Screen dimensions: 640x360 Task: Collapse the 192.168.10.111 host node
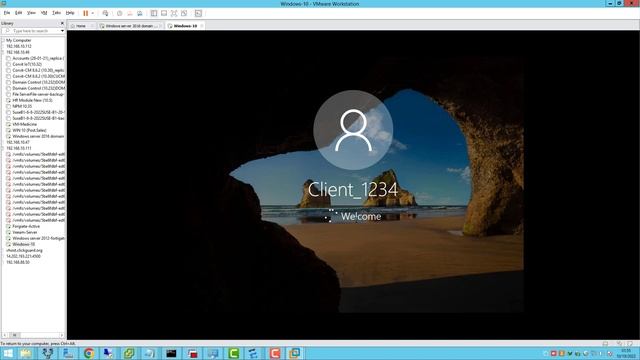(3, 148)
